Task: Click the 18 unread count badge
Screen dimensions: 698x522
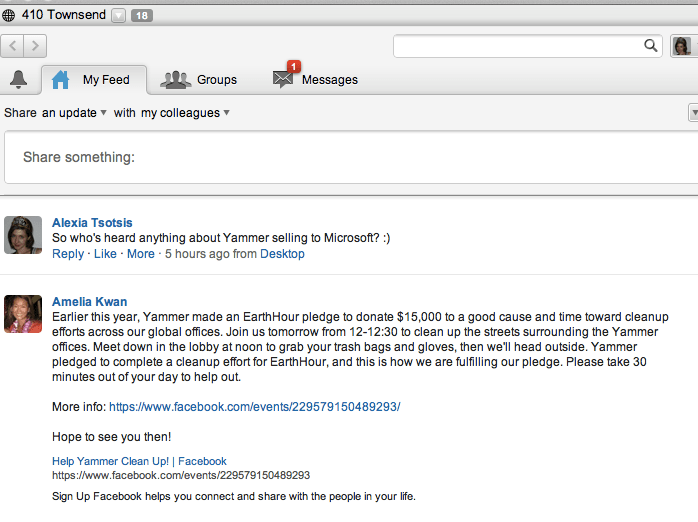Action: (x=141, y=16)
